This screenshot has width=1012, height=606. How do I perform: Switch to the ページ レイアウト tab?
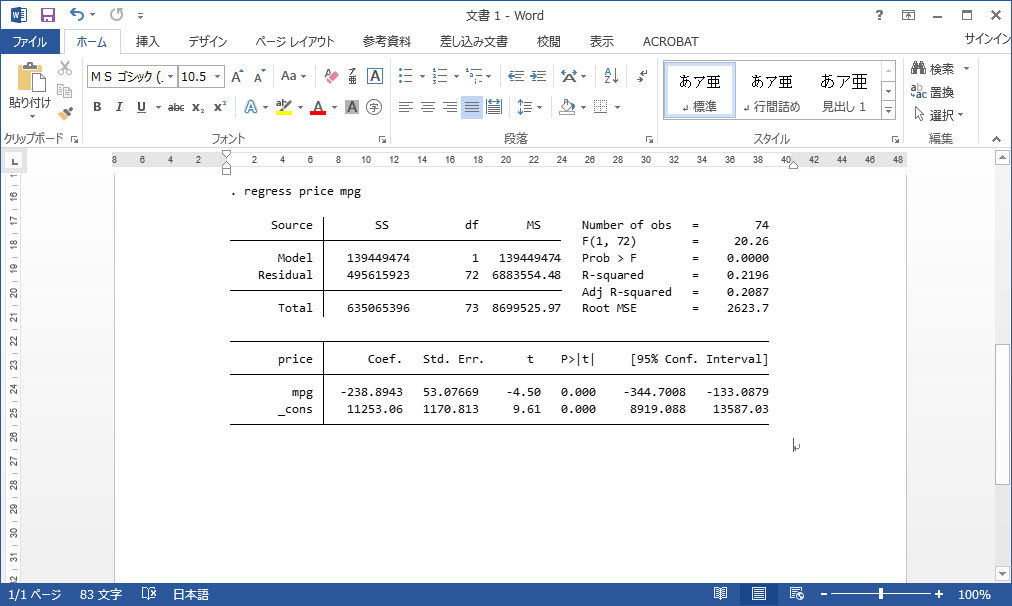[x=294, y=41]
